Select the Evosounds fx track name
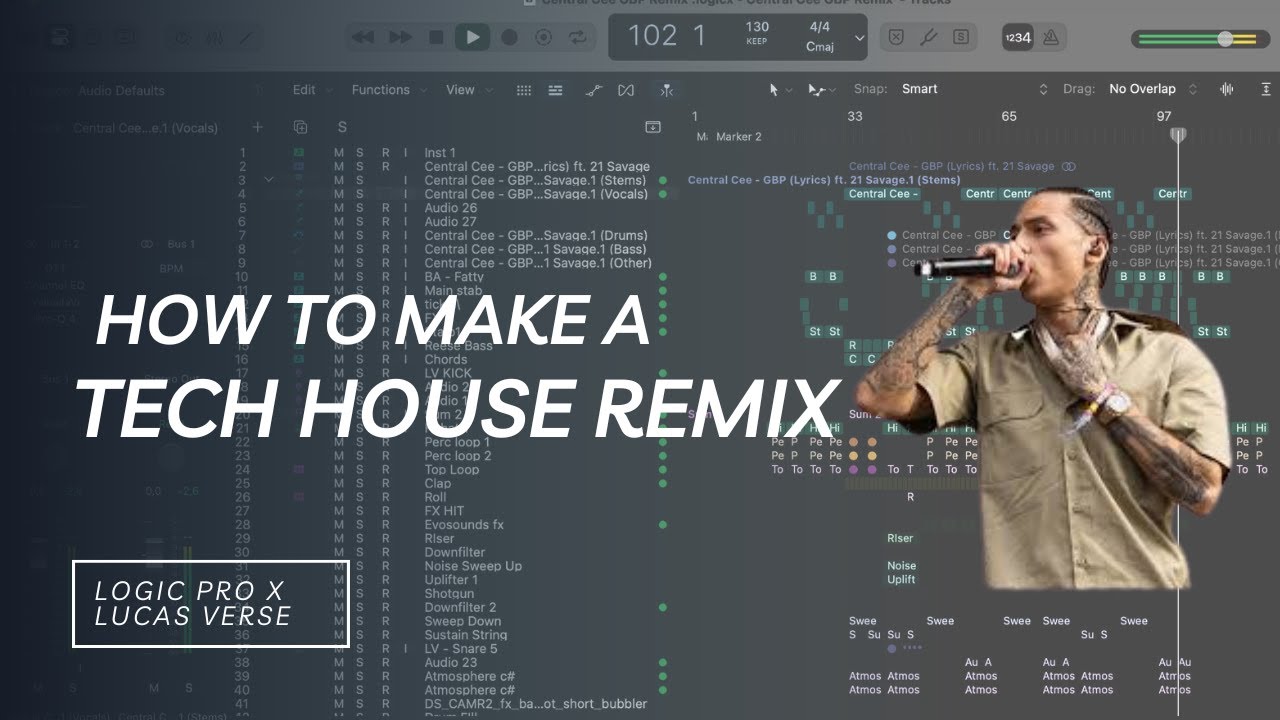 pos(464,524)
